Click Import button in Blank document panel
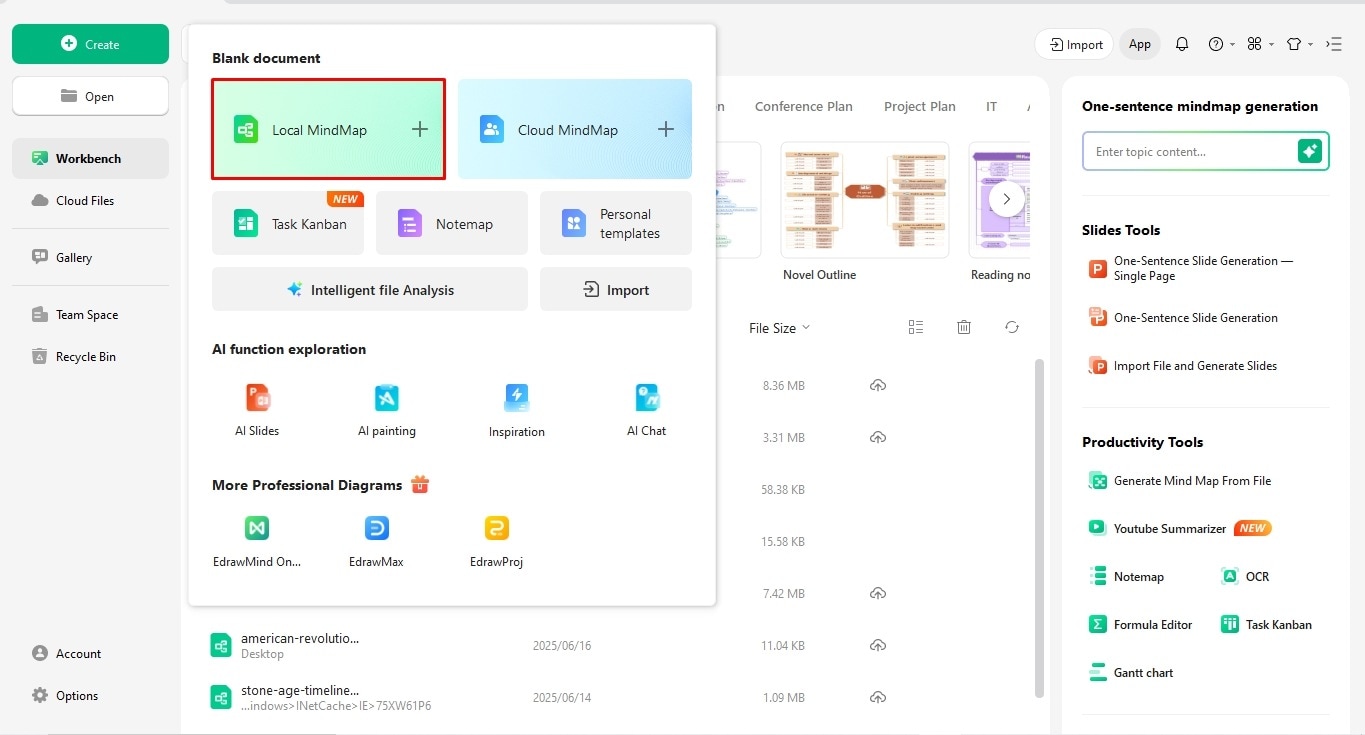Screen dimensions: 1365x735 point(616,289)
